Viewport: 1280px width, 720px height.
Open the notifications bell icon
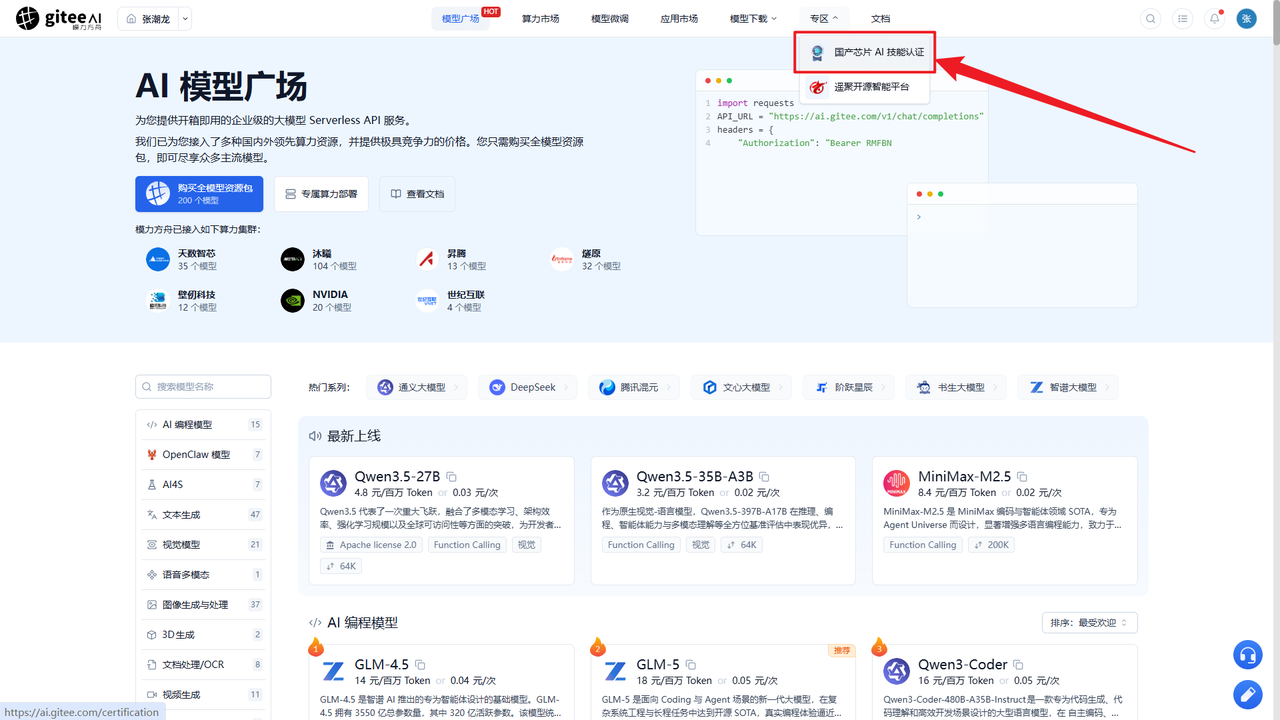pyautogui.click(x=1215, y=19)
